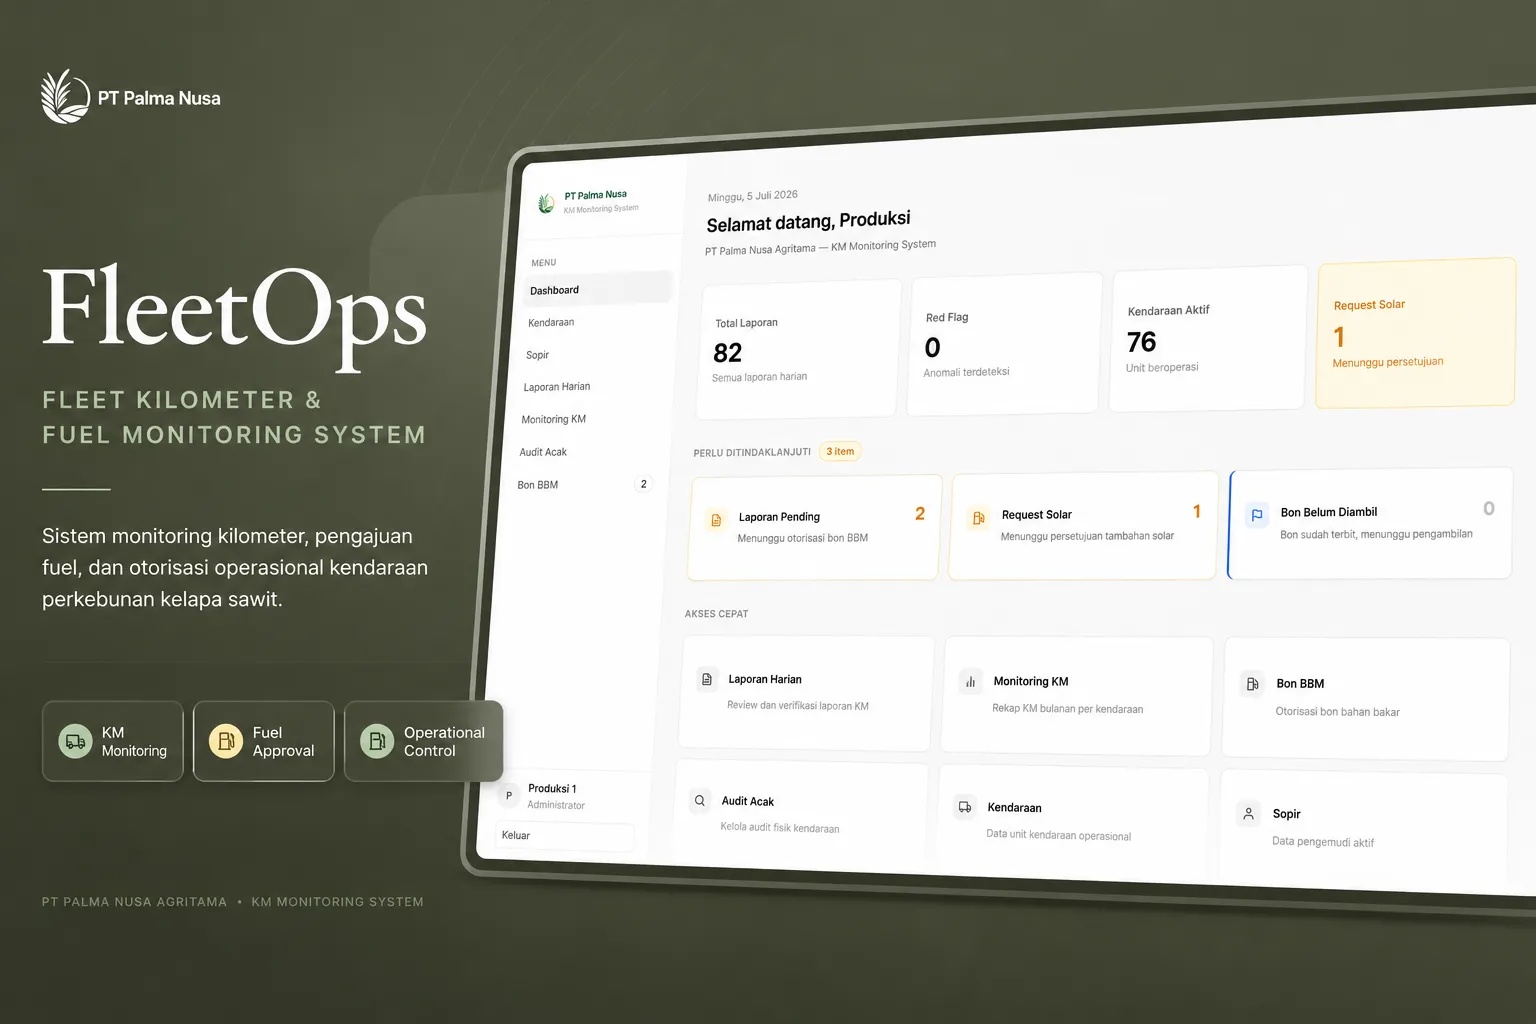Click the Operational Control icon
Viewport: 1536px width, 1024px height.
pos(377,741)
